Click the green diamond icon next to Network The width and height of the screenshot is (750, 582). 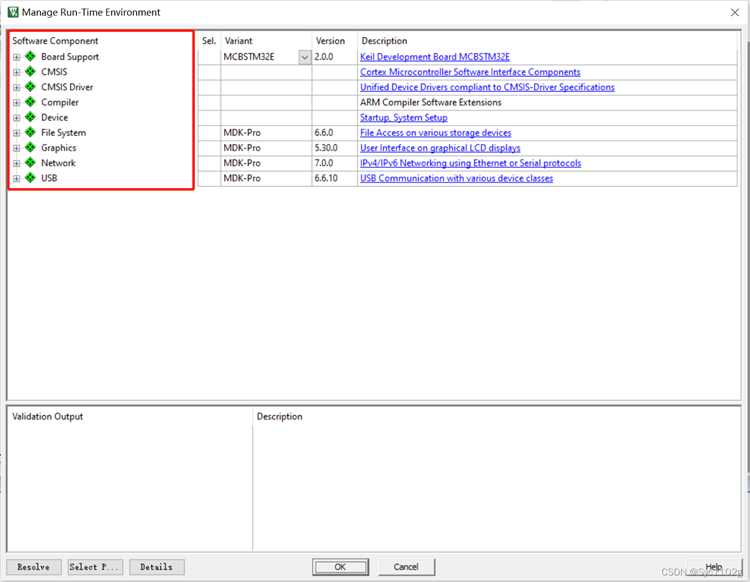[x=30, y=163]
